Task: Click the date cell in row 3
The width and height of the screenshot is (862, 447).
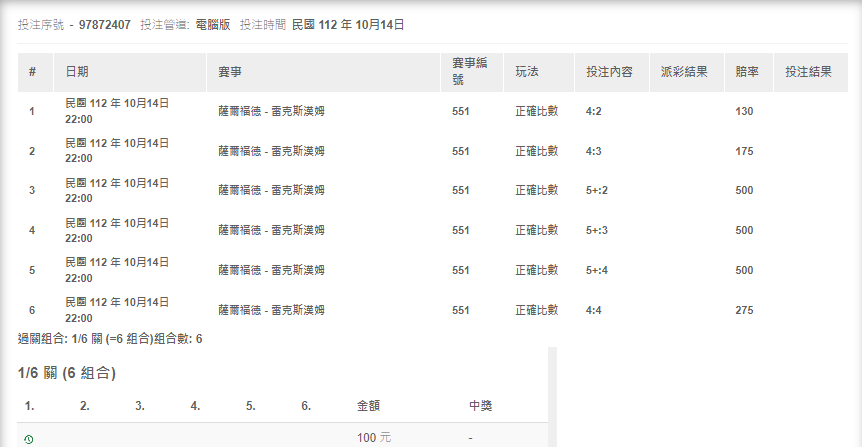Action: (117, 190)
